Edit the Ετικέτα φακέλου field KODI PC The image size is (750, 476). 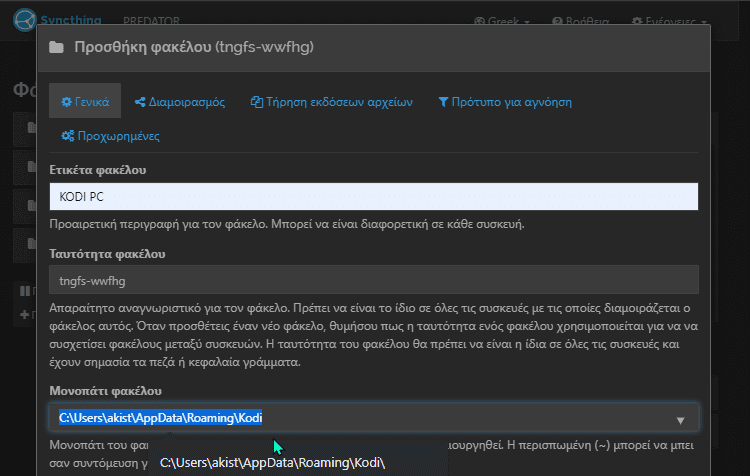point(374,197)
